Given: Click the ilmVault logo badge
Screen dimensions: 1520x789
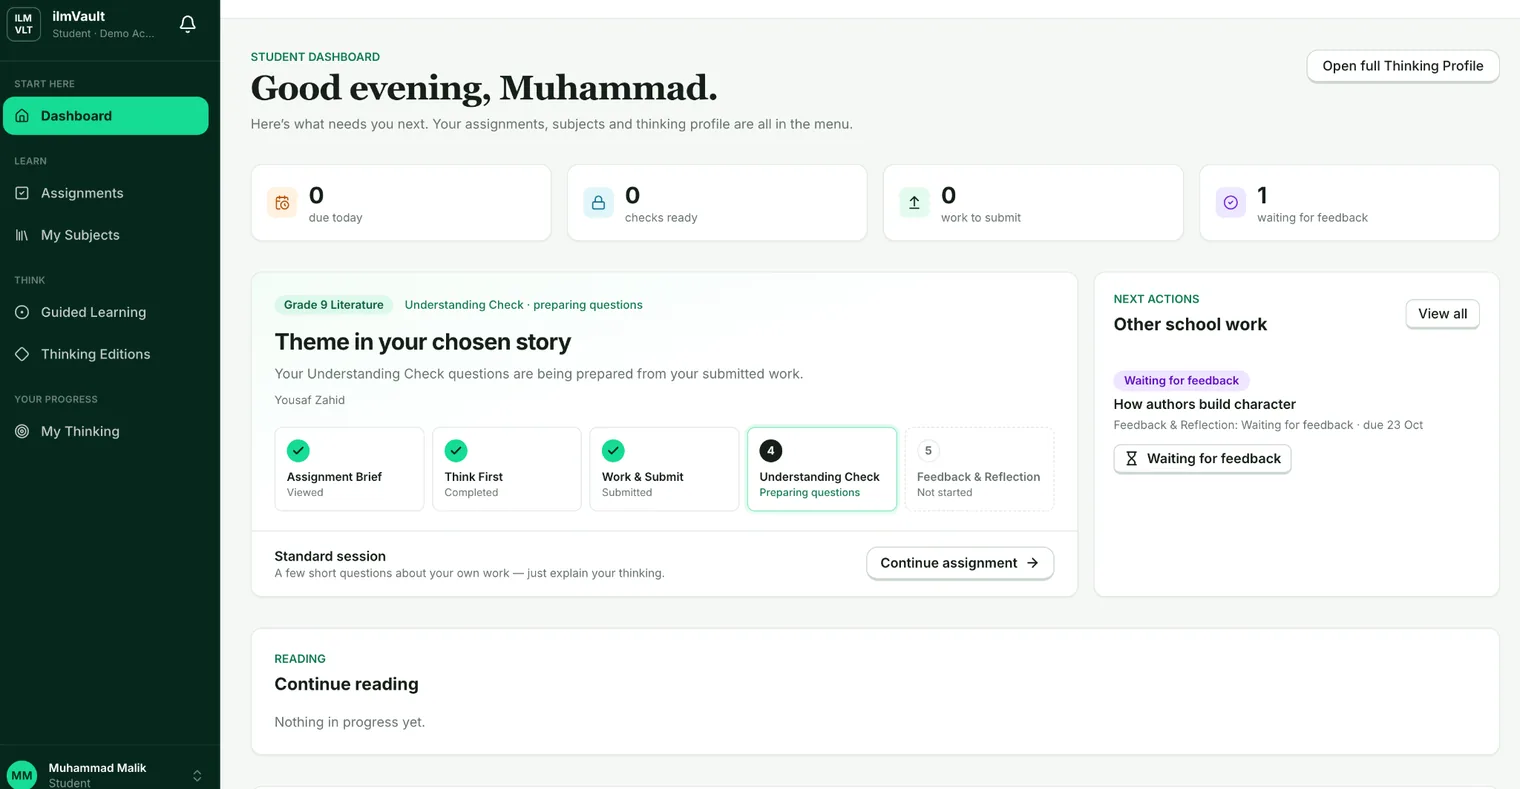Looking at the screenshot, I should pyautogui.click(x=23, y=24).
